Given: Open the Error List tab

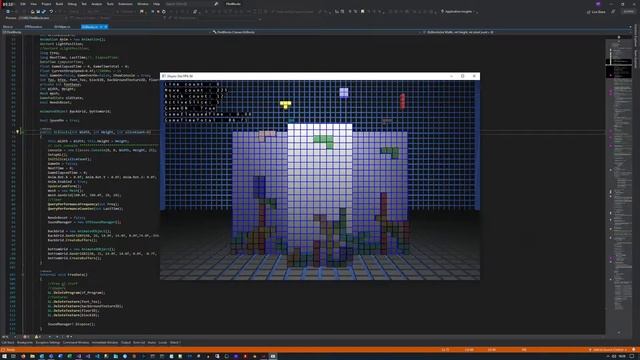Looking at the screenshot, I should [139, 342].
